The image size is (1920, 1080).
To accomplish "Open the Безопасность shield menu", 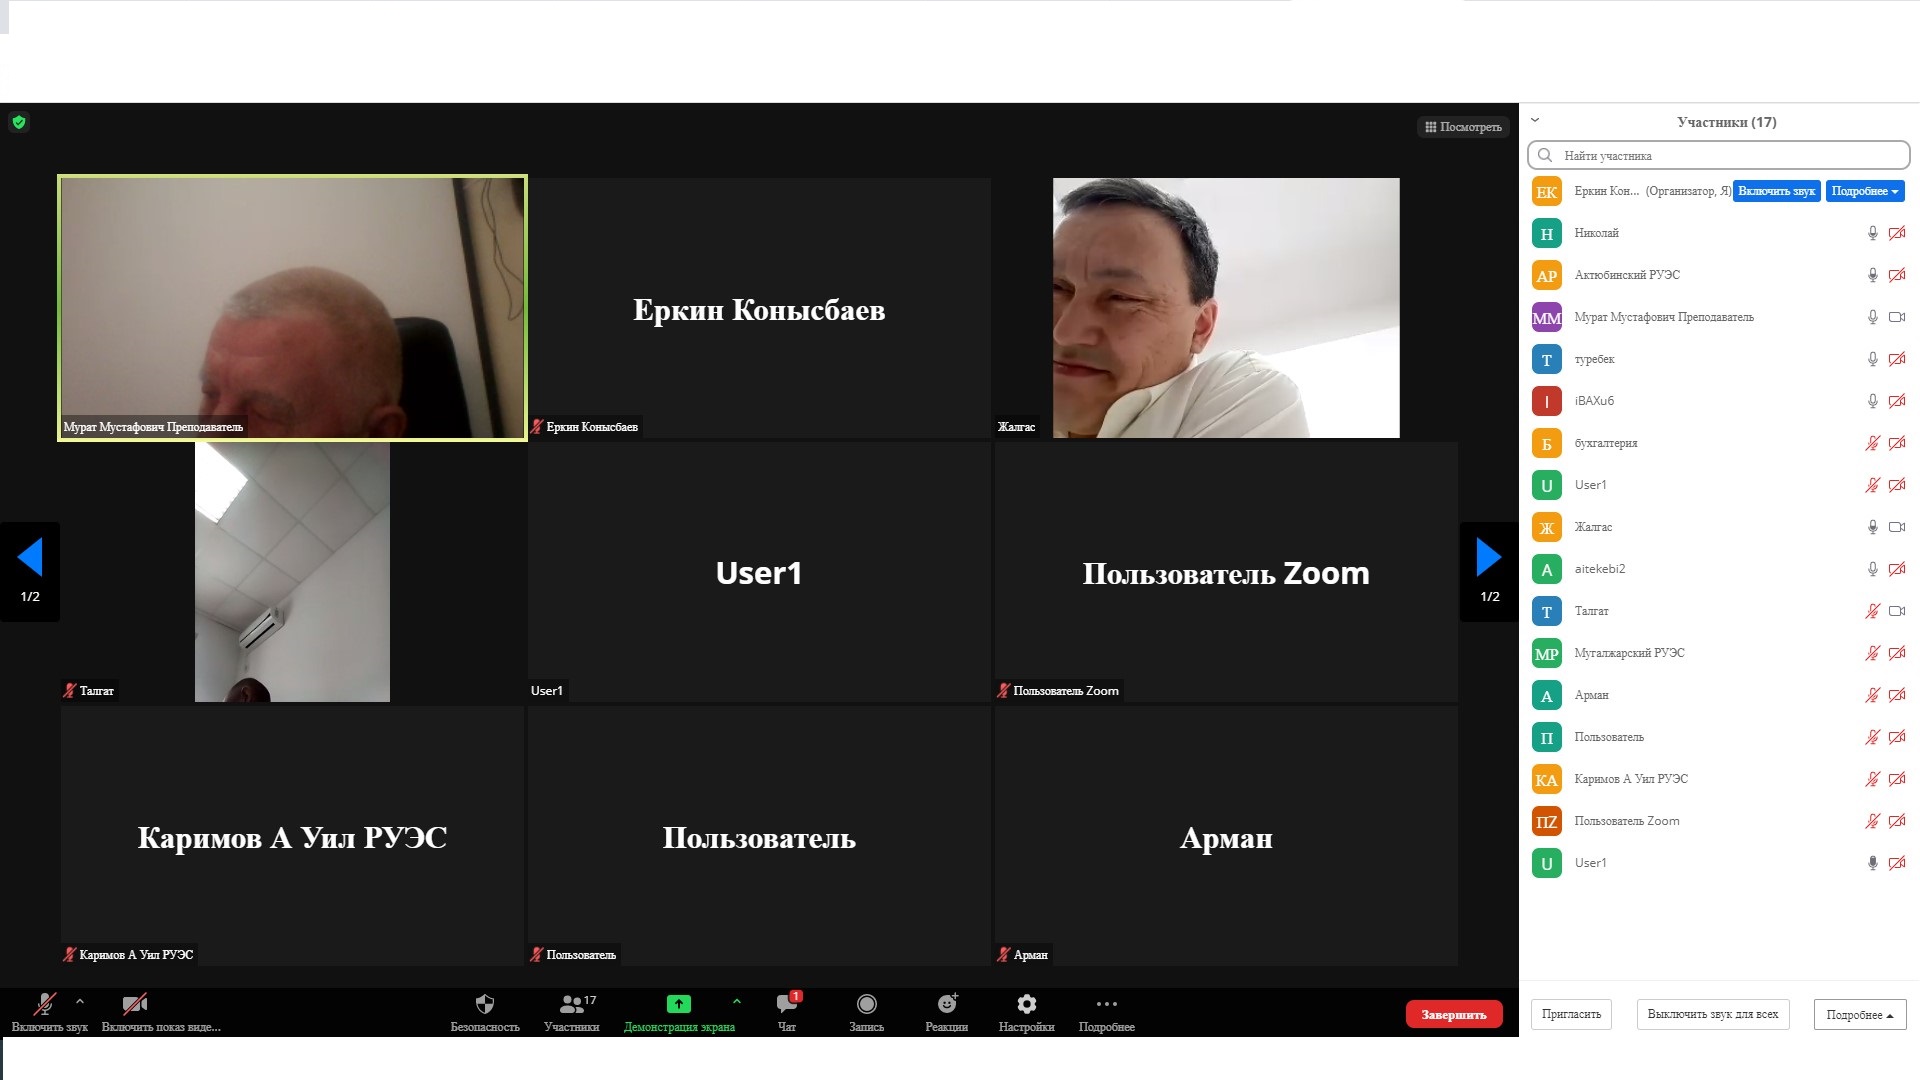I will pyautogui.click(x=485, y=1011).
